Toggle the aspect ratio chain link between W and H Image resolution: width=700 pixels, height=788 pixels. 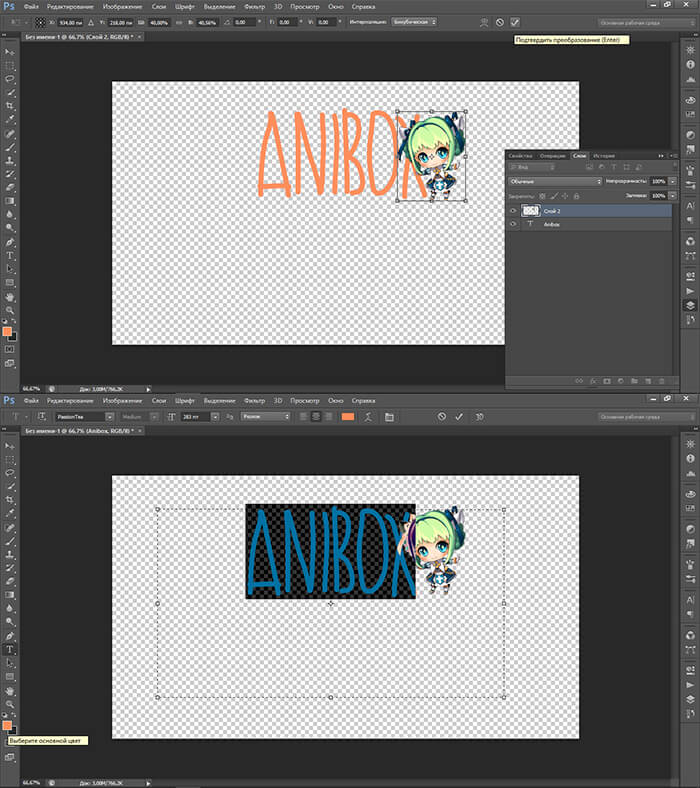(x=181, y=21)
